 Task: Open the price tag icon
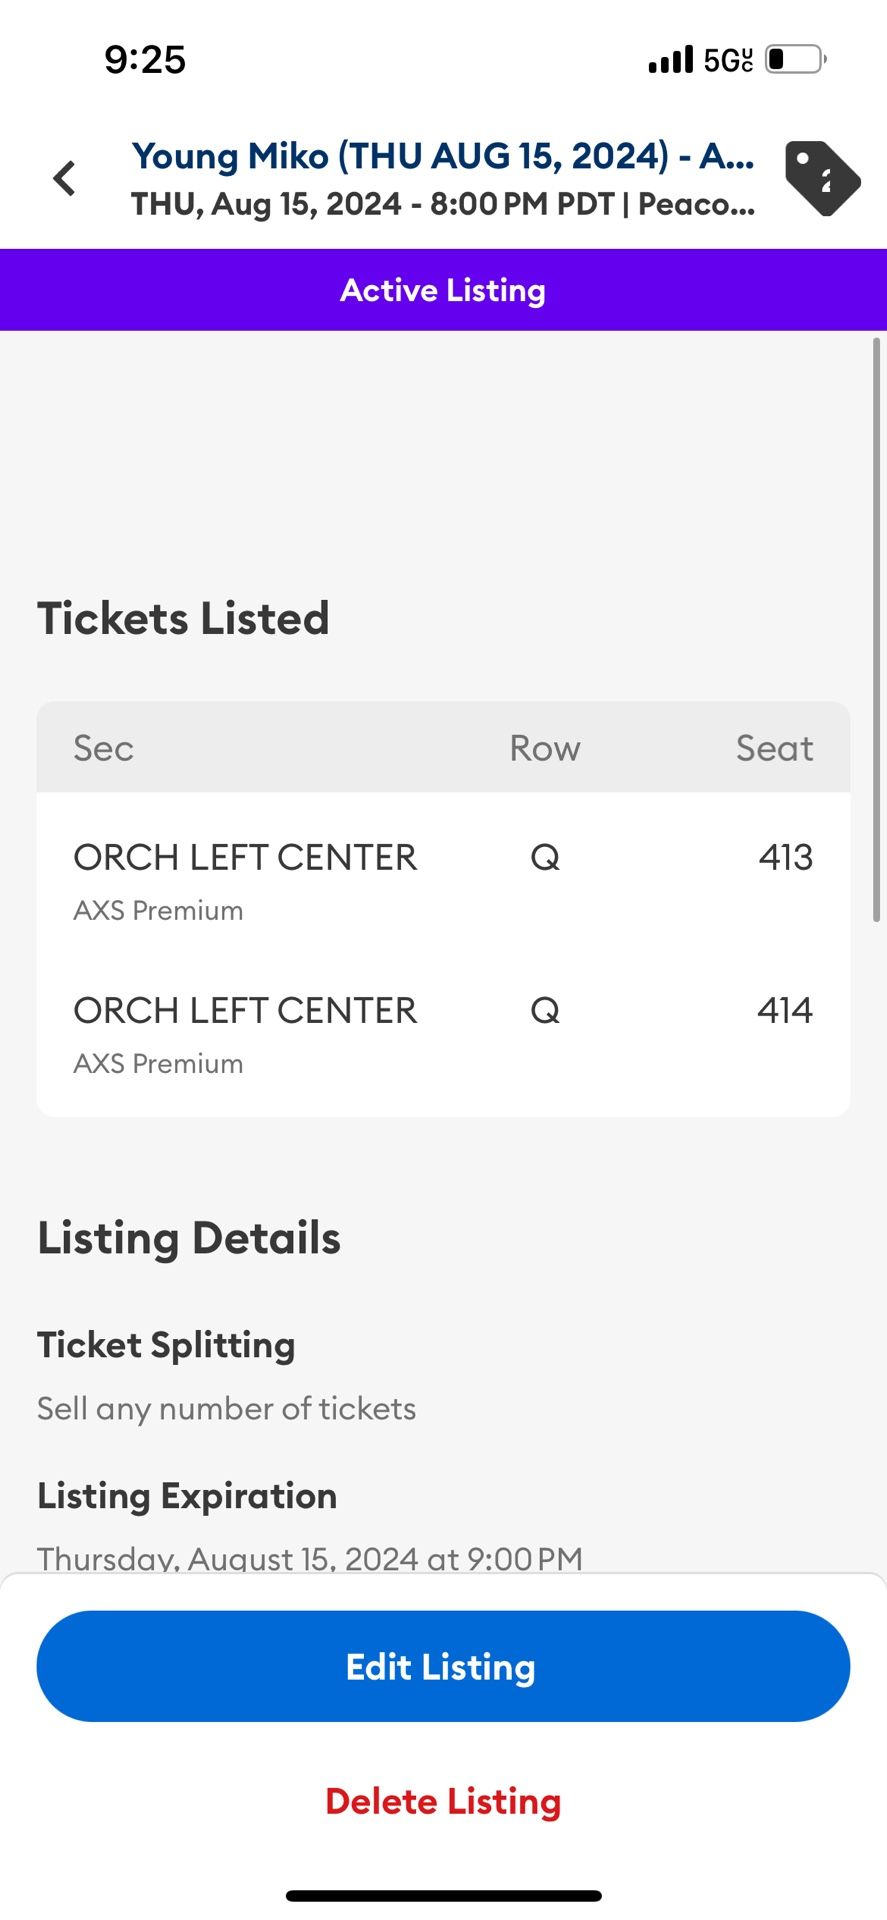tap(822, 179)
